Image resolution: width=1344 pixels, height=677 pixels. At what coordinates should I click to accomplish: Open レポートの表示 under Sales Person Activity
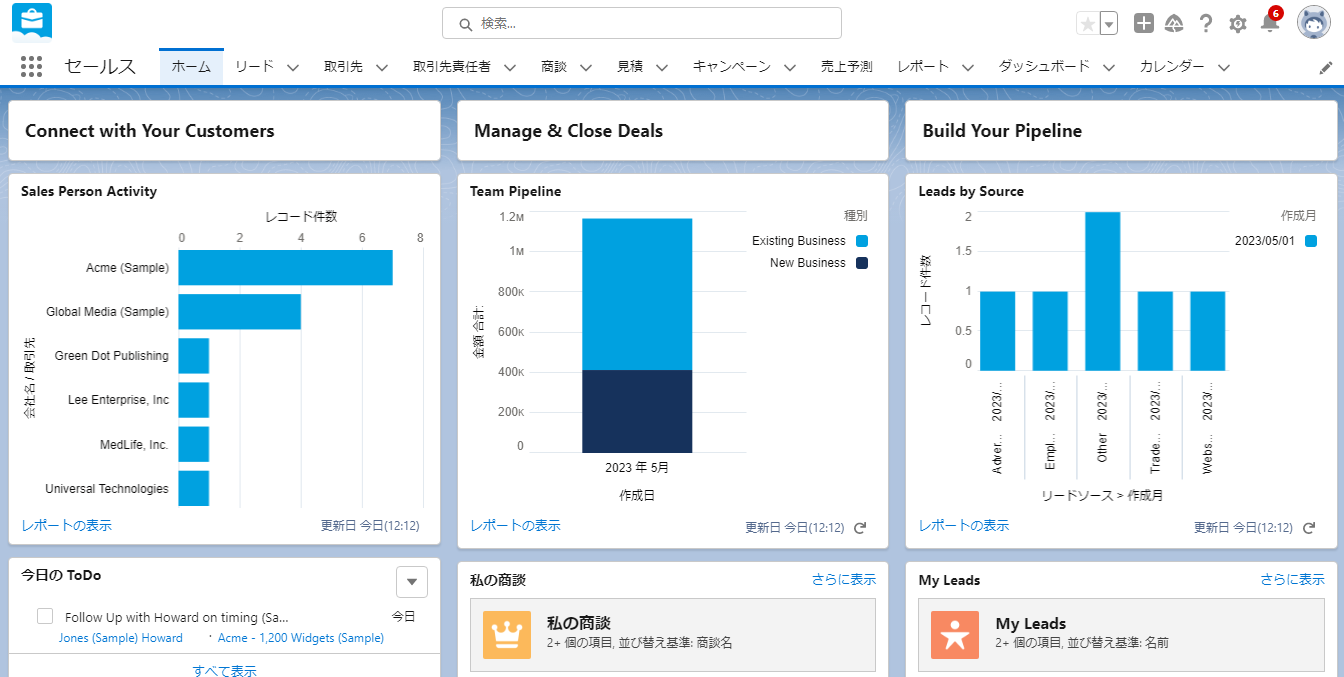point(66,525)
